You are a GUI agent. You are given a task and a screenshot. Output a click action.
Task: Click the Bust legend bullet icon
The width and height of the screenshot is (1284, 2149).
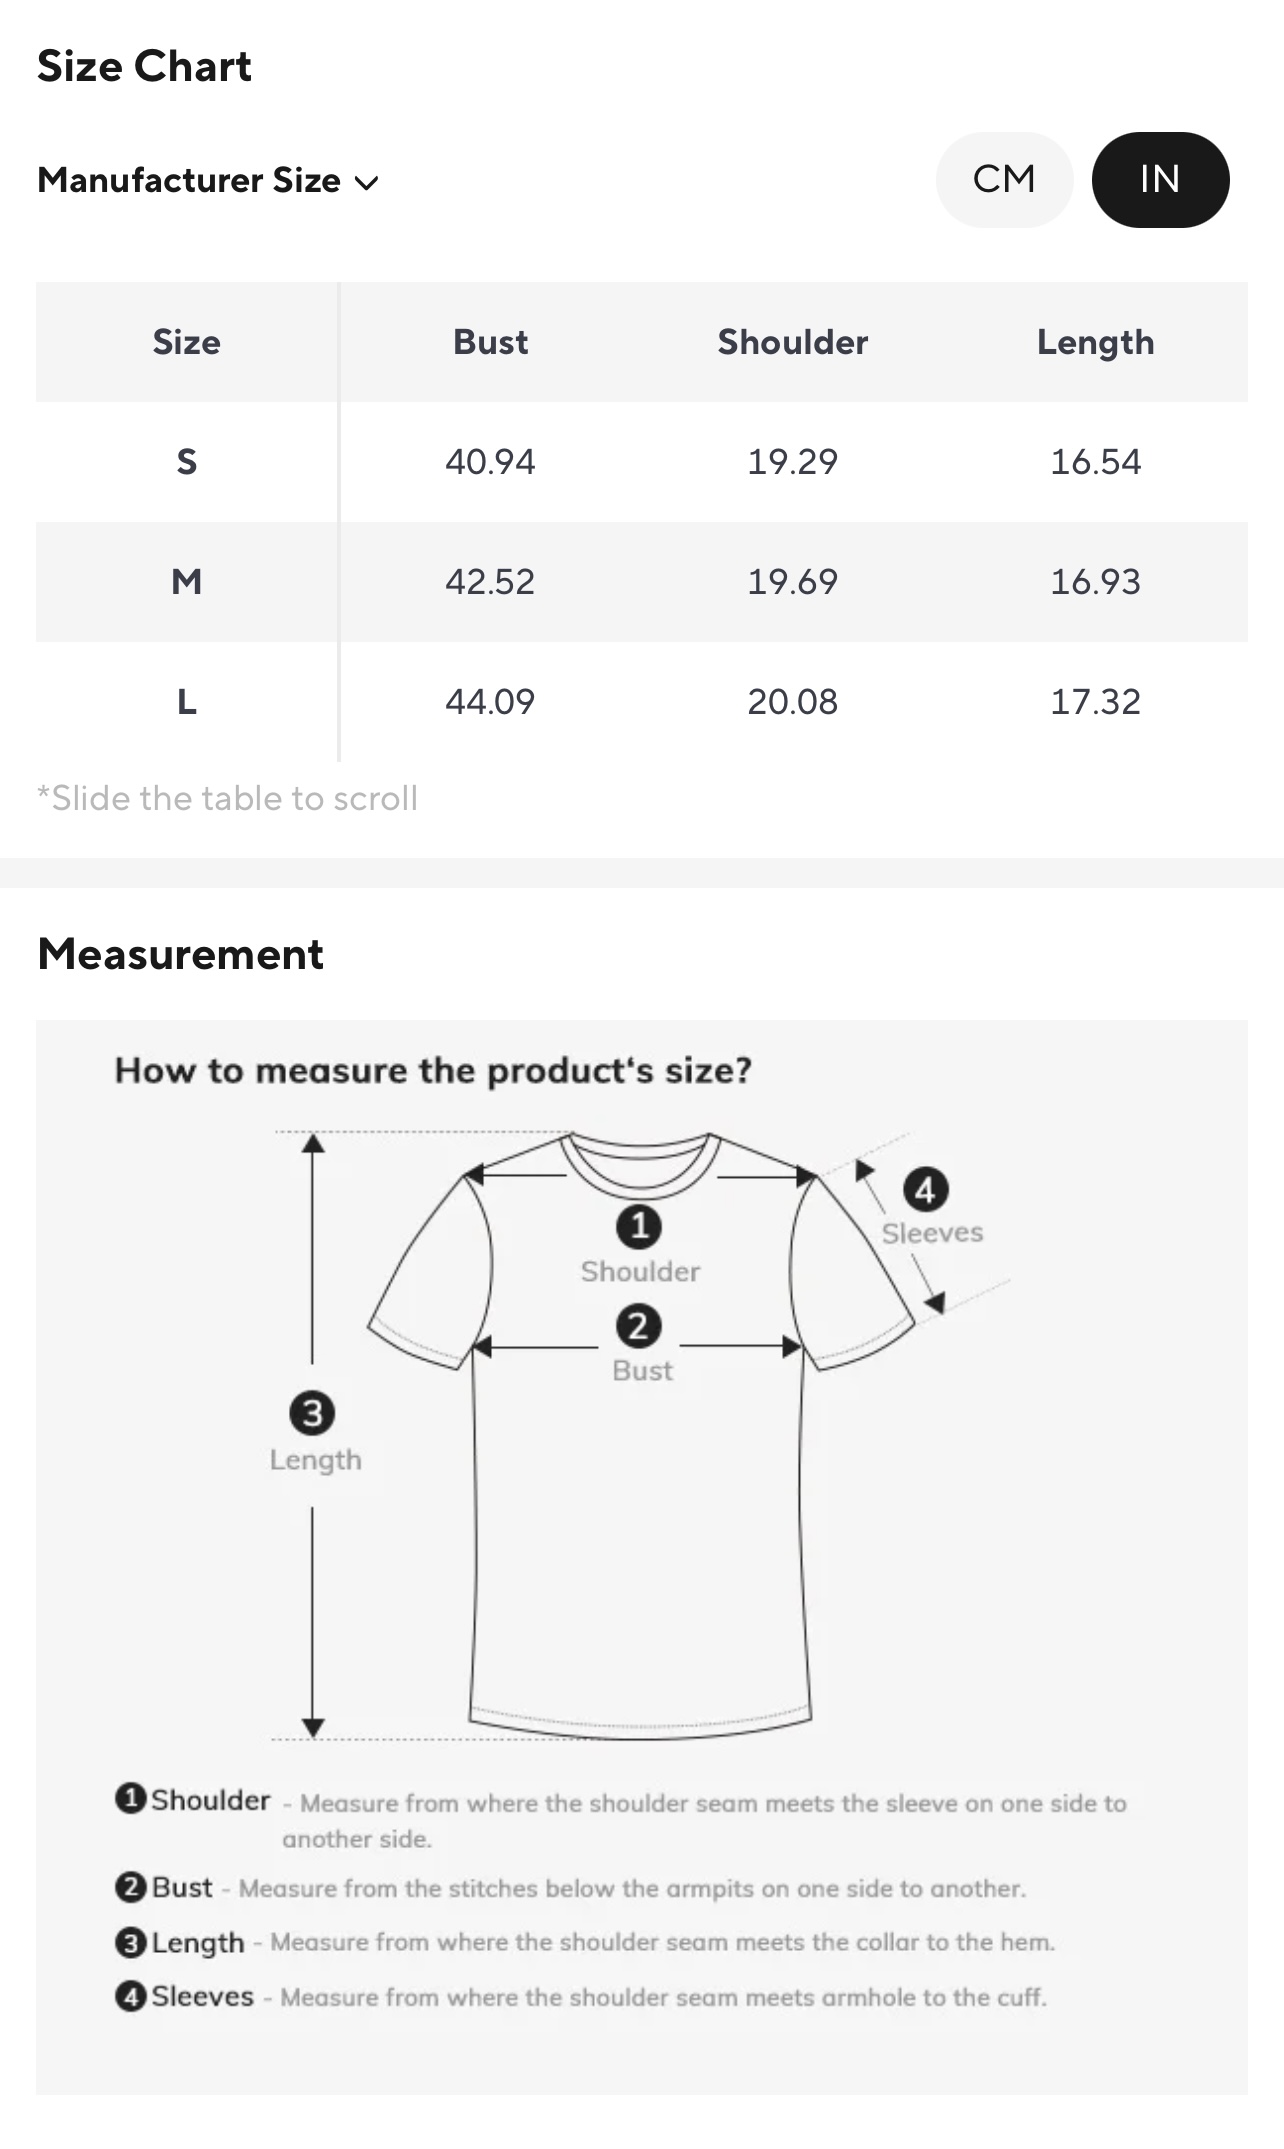coord(130,1887)
